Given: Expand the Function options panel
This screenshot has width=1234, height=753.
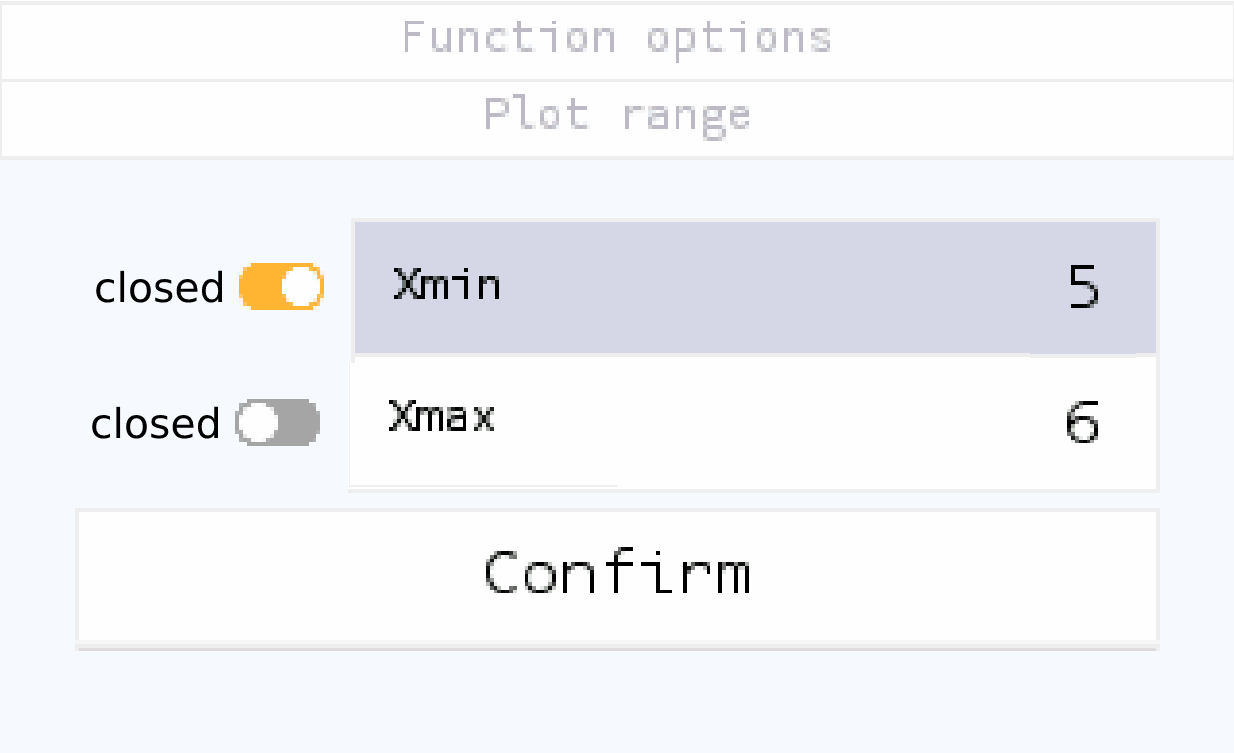Looking at the screenshot, I should pyautogui.click(x=616, y=38).
